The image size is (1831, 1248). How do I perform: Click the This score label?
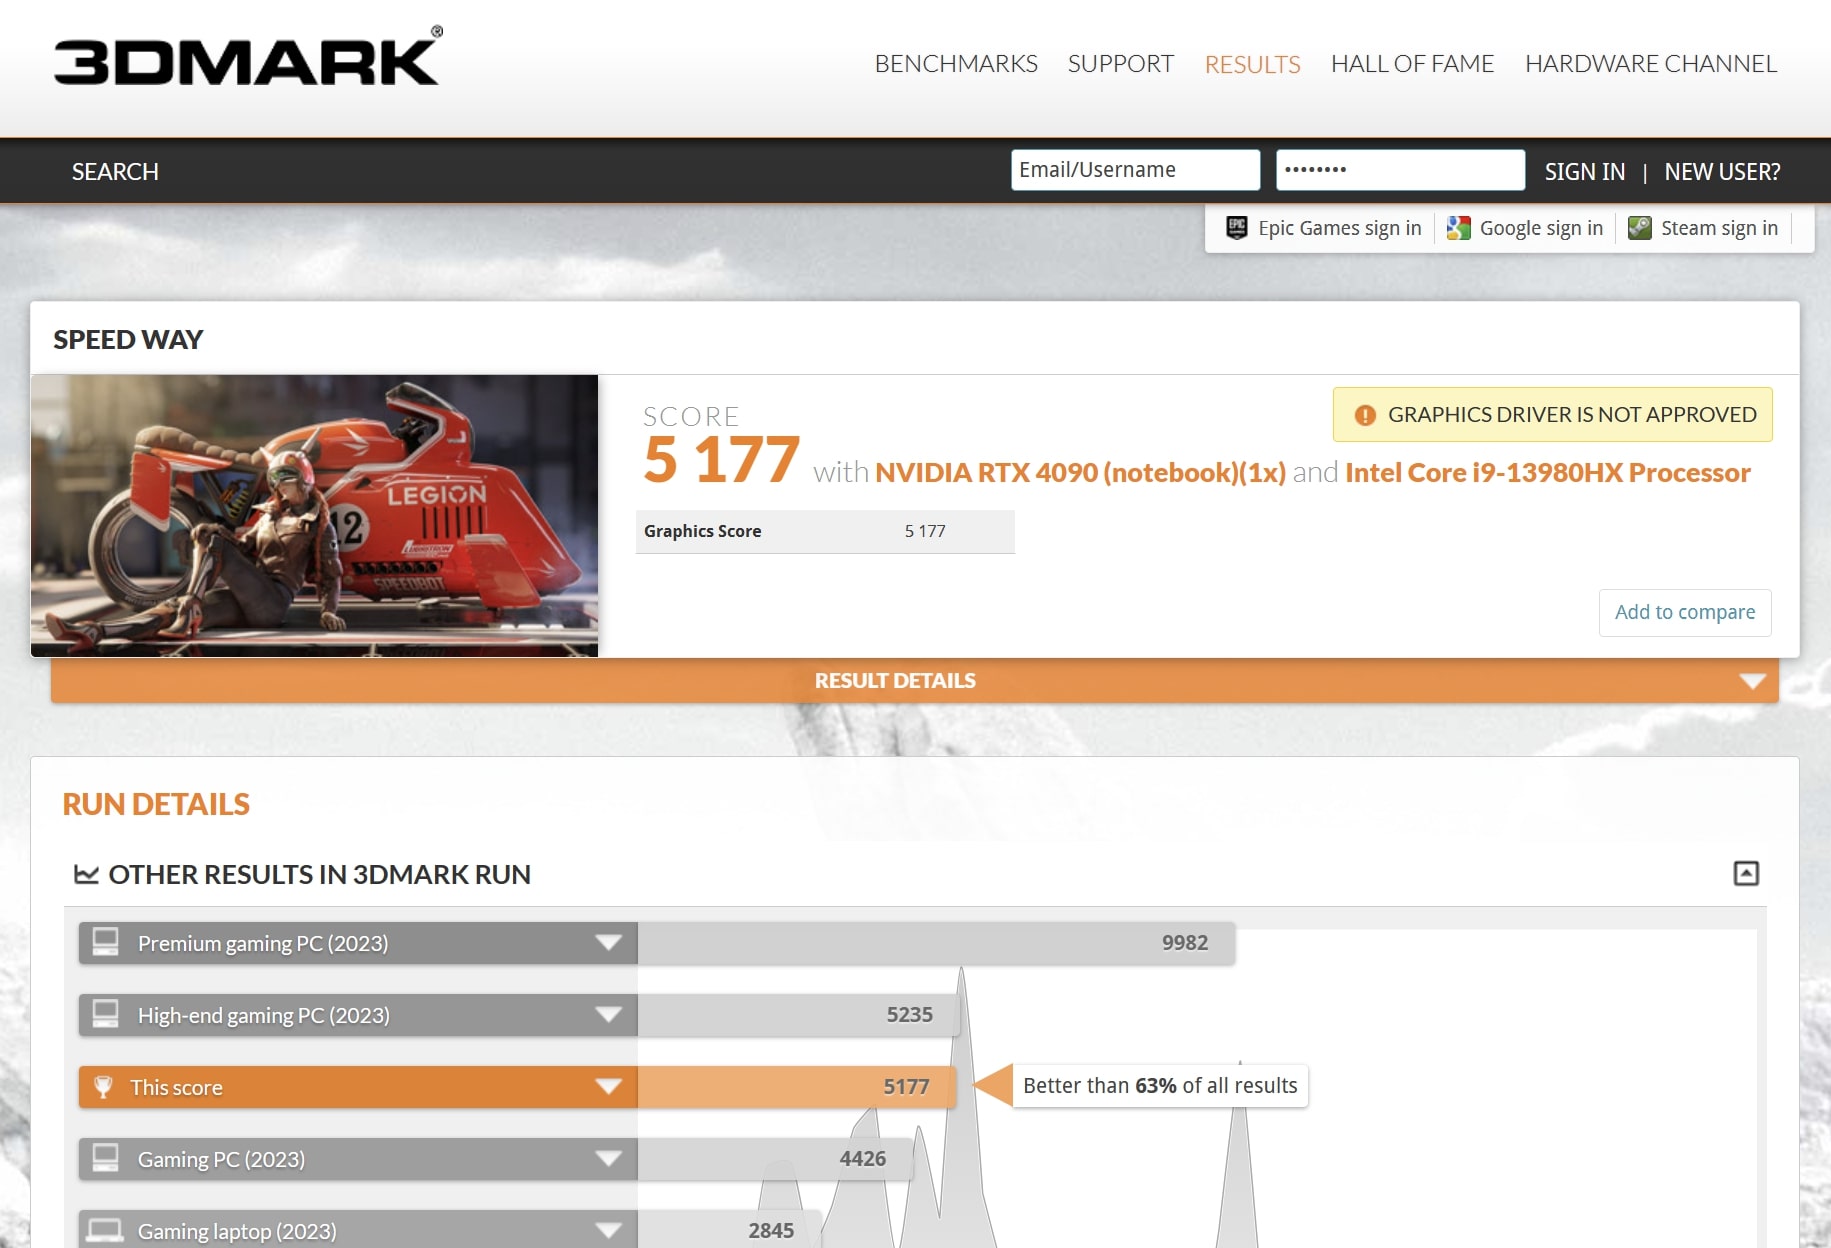click(176, 1087)
